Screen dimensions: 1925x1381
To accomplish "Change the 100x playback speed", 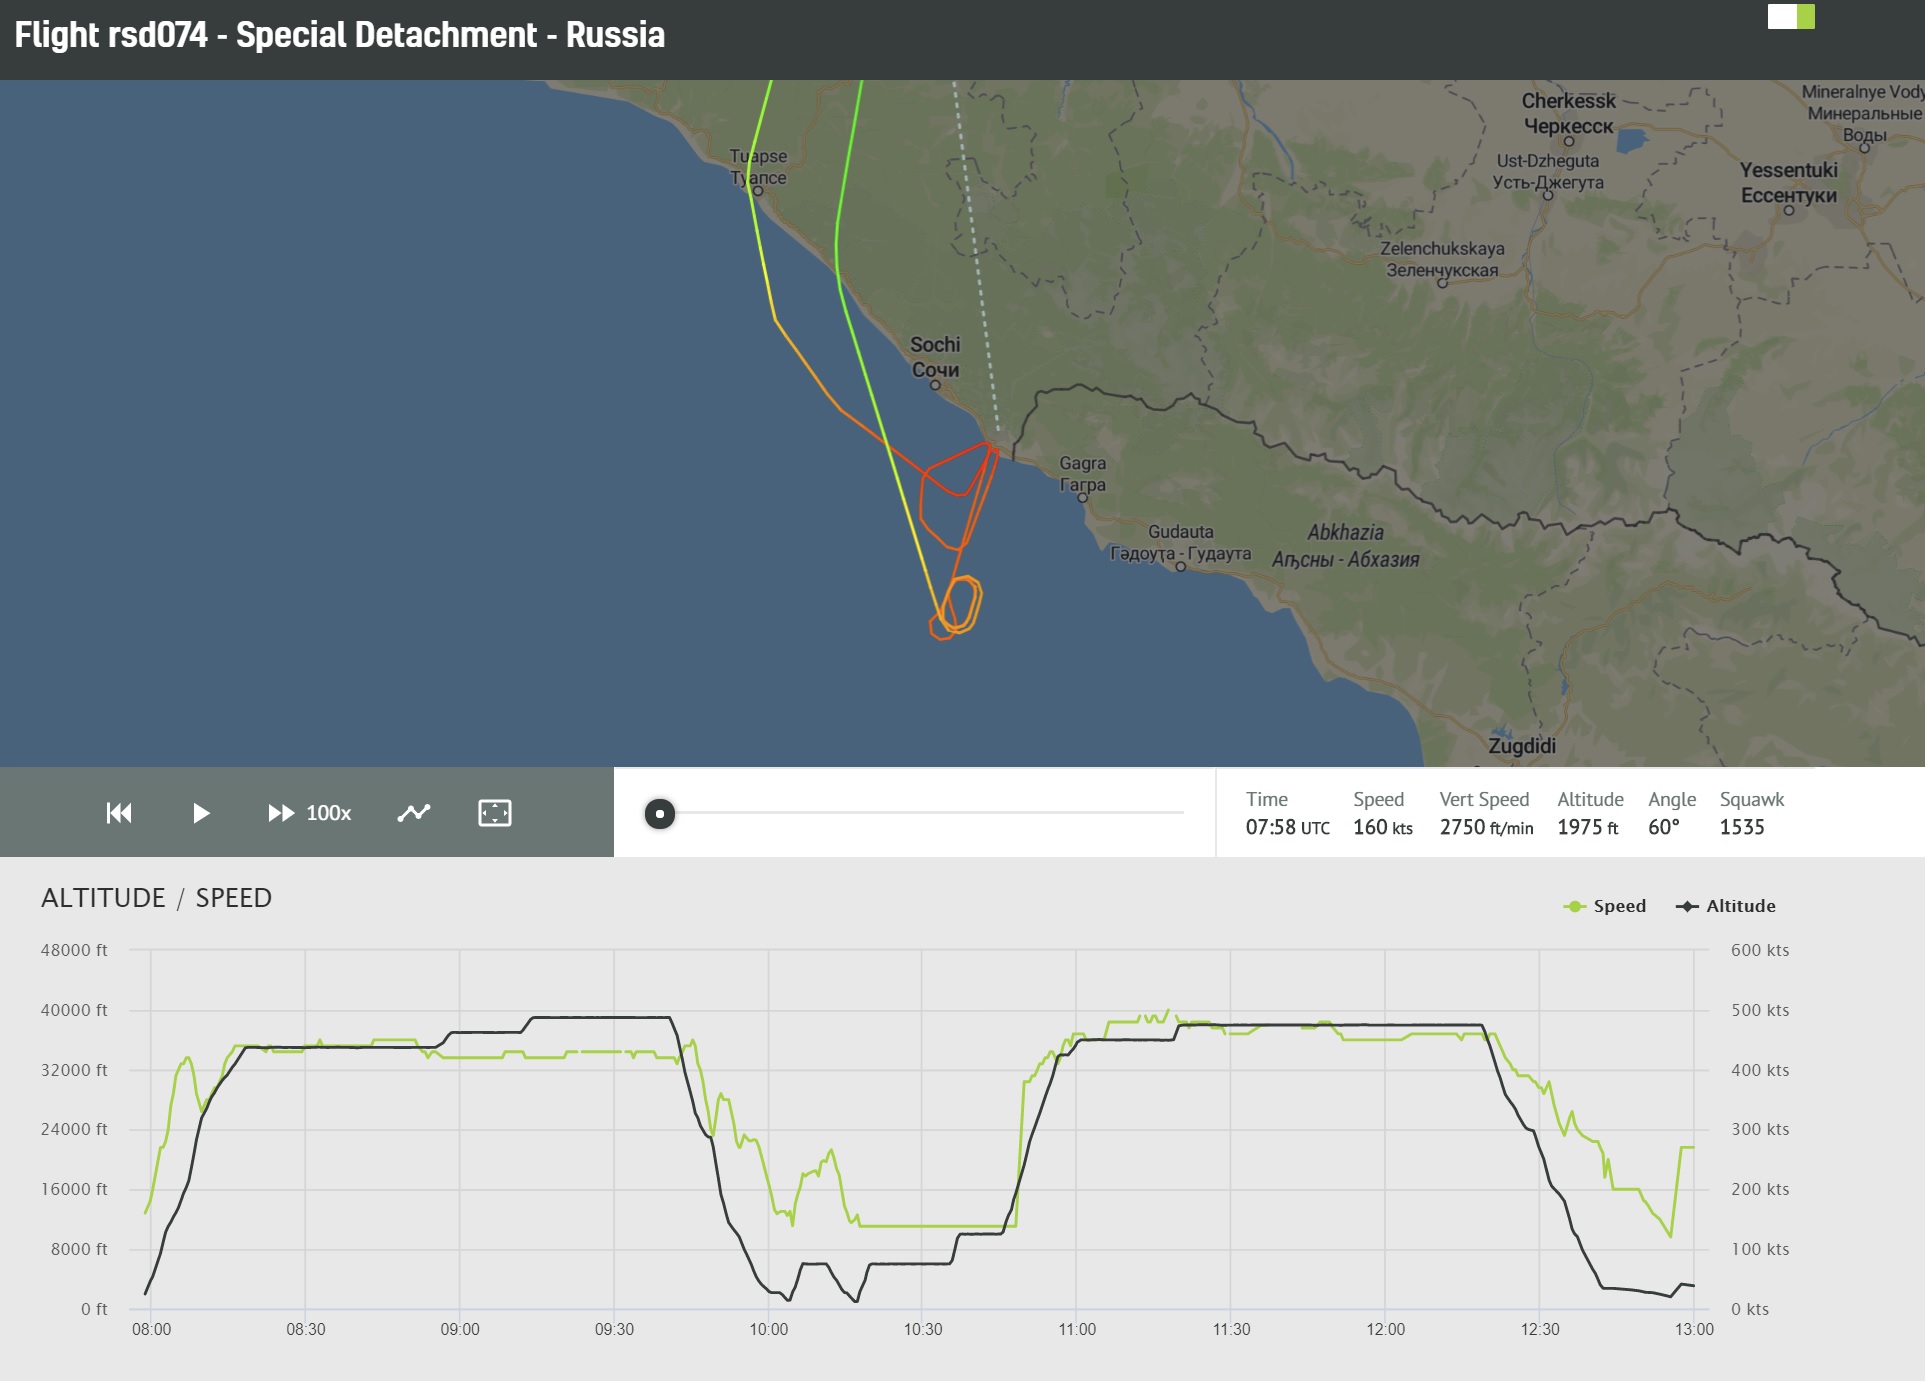I will pyautogui.click(x=329, y=813).
